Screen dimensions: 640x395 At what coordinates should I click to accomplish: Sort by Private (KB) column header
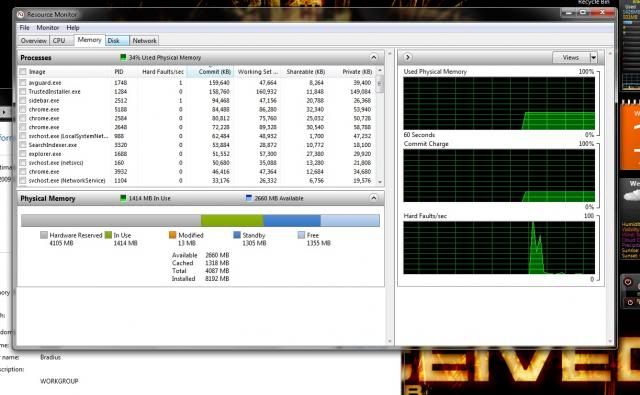pyautogui.click(x=357, y=71)
